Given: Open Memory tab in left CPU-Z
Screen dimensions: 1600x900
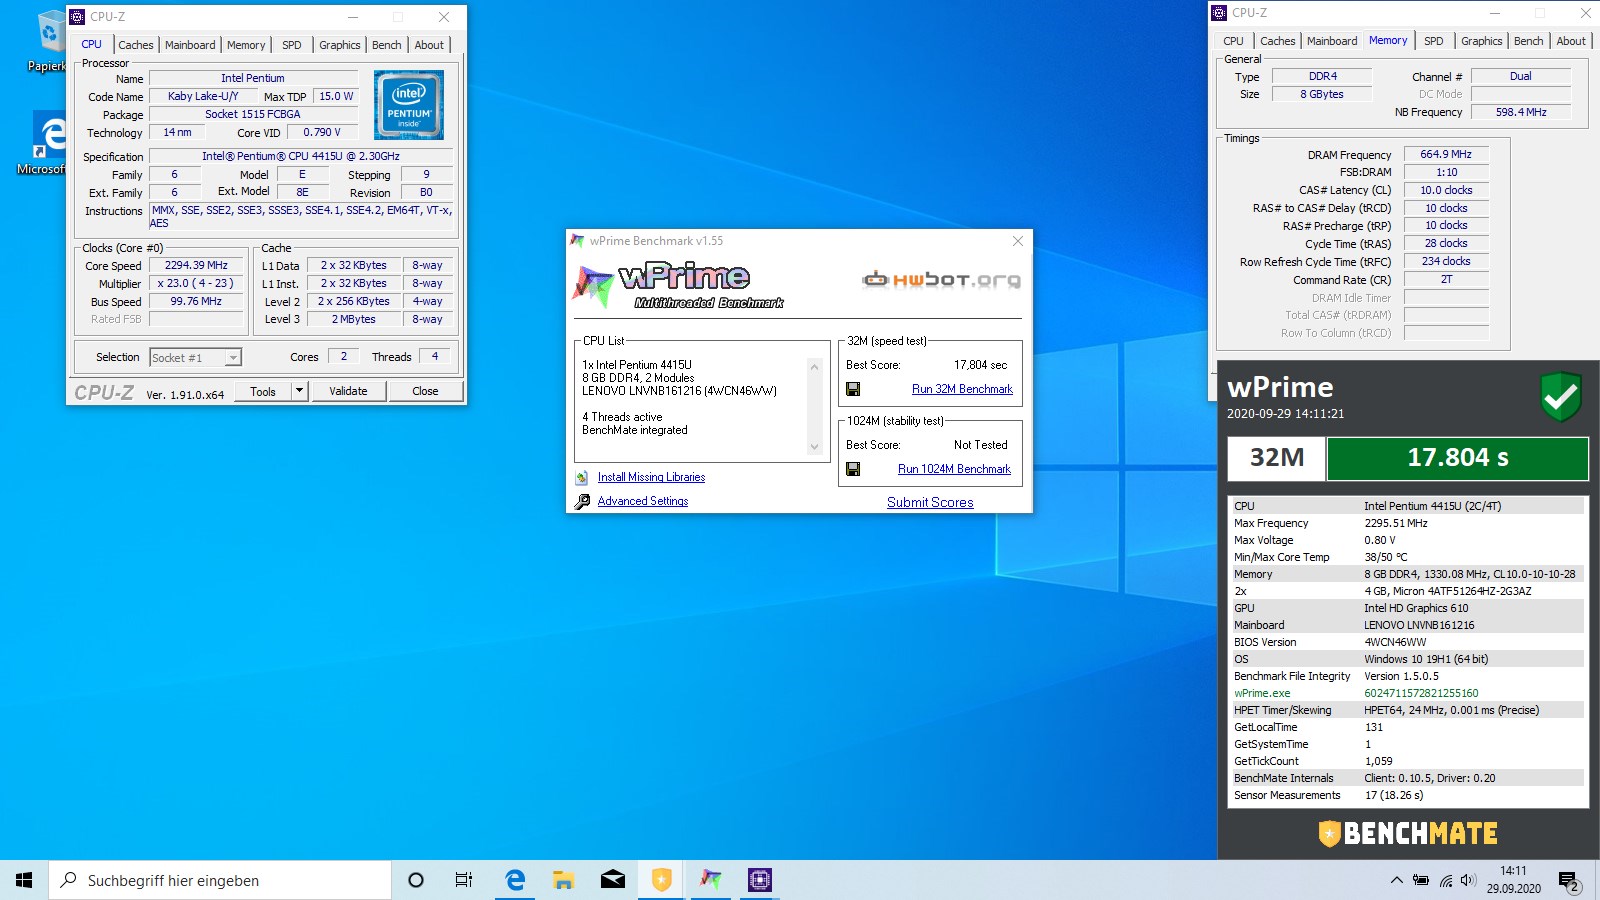Looking at the screenshot, I should click(x=246, y=45).
